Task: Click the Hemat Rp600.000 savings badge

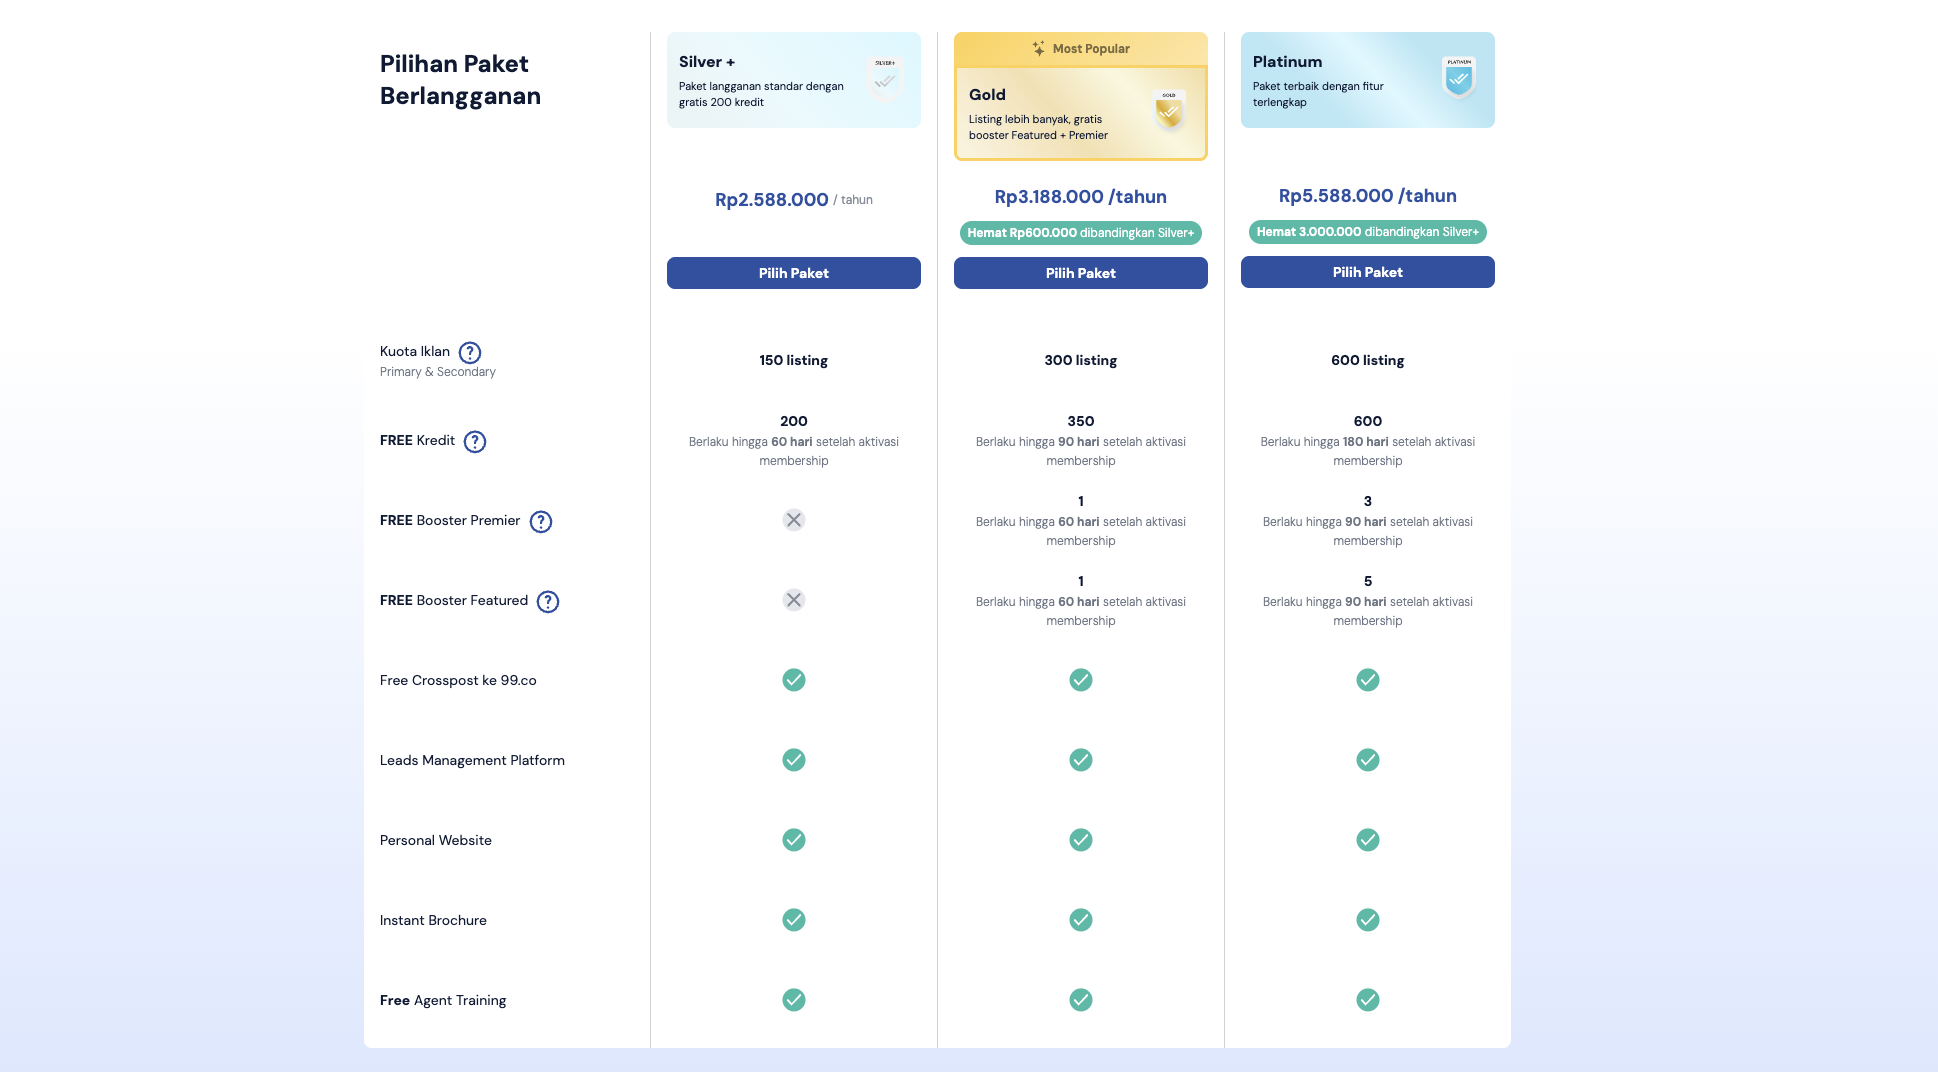Action: (x=1081, y=233)
